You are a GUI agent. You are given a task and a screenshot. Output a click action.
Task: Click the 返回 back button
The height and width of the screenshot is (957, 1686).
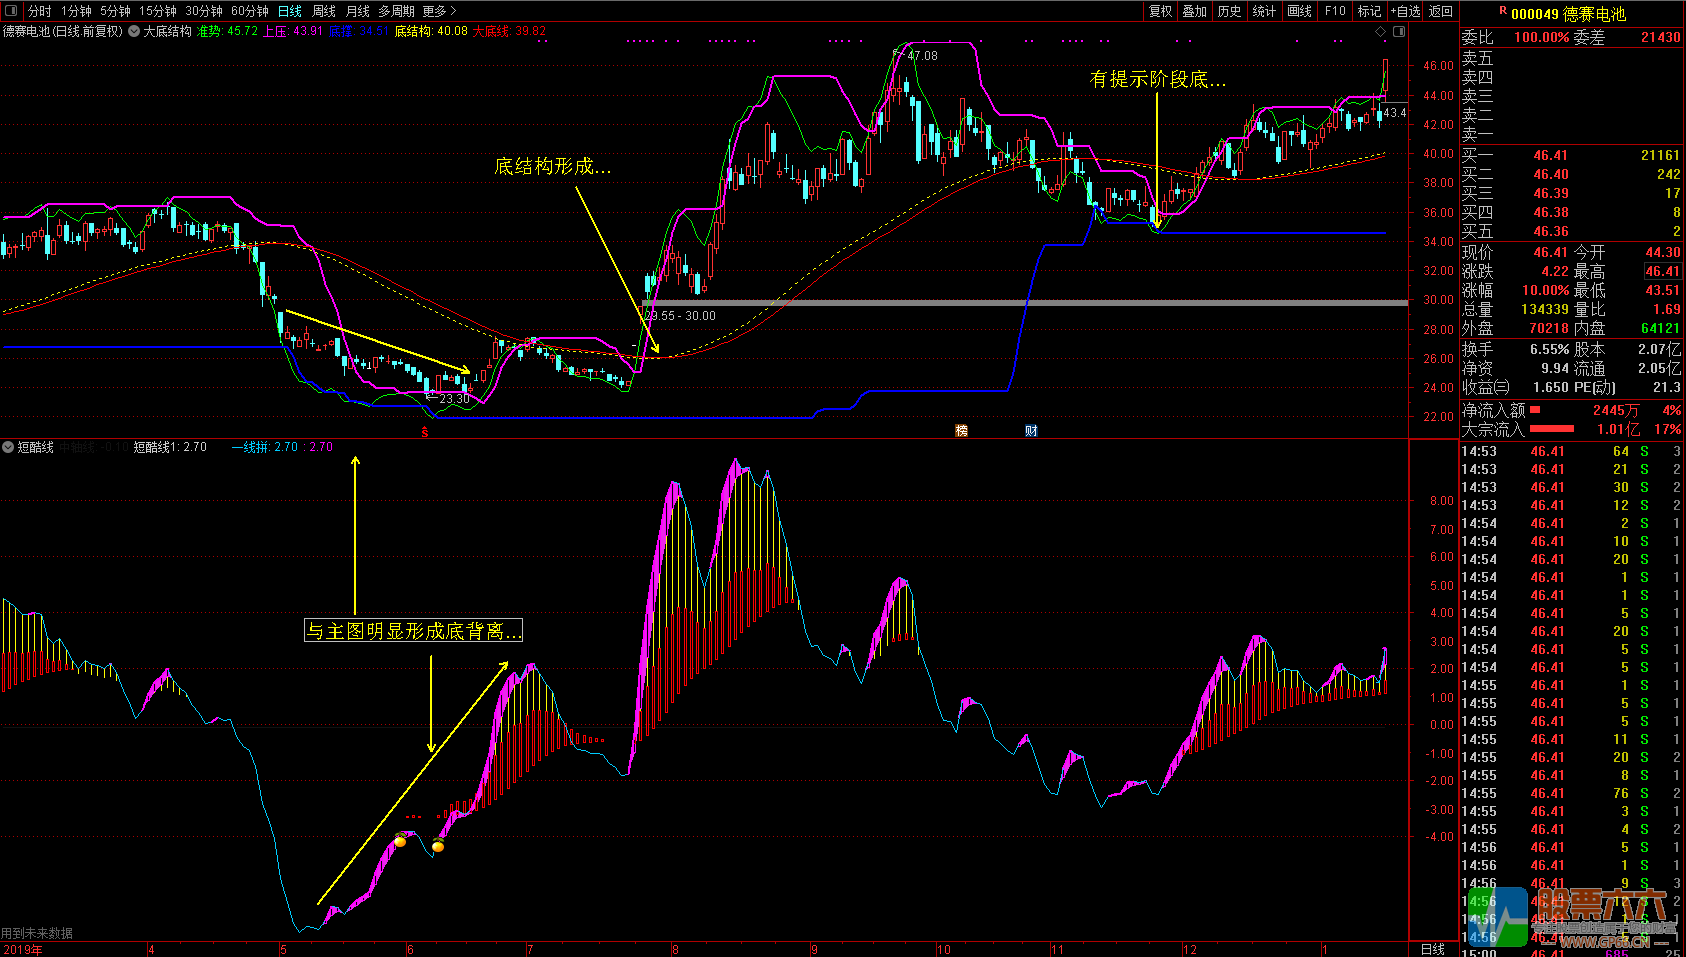(x=1441, y=11)
